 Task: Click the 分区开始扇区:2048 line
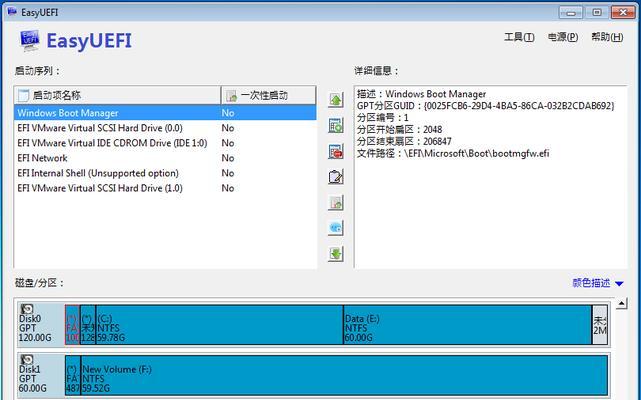399,130
